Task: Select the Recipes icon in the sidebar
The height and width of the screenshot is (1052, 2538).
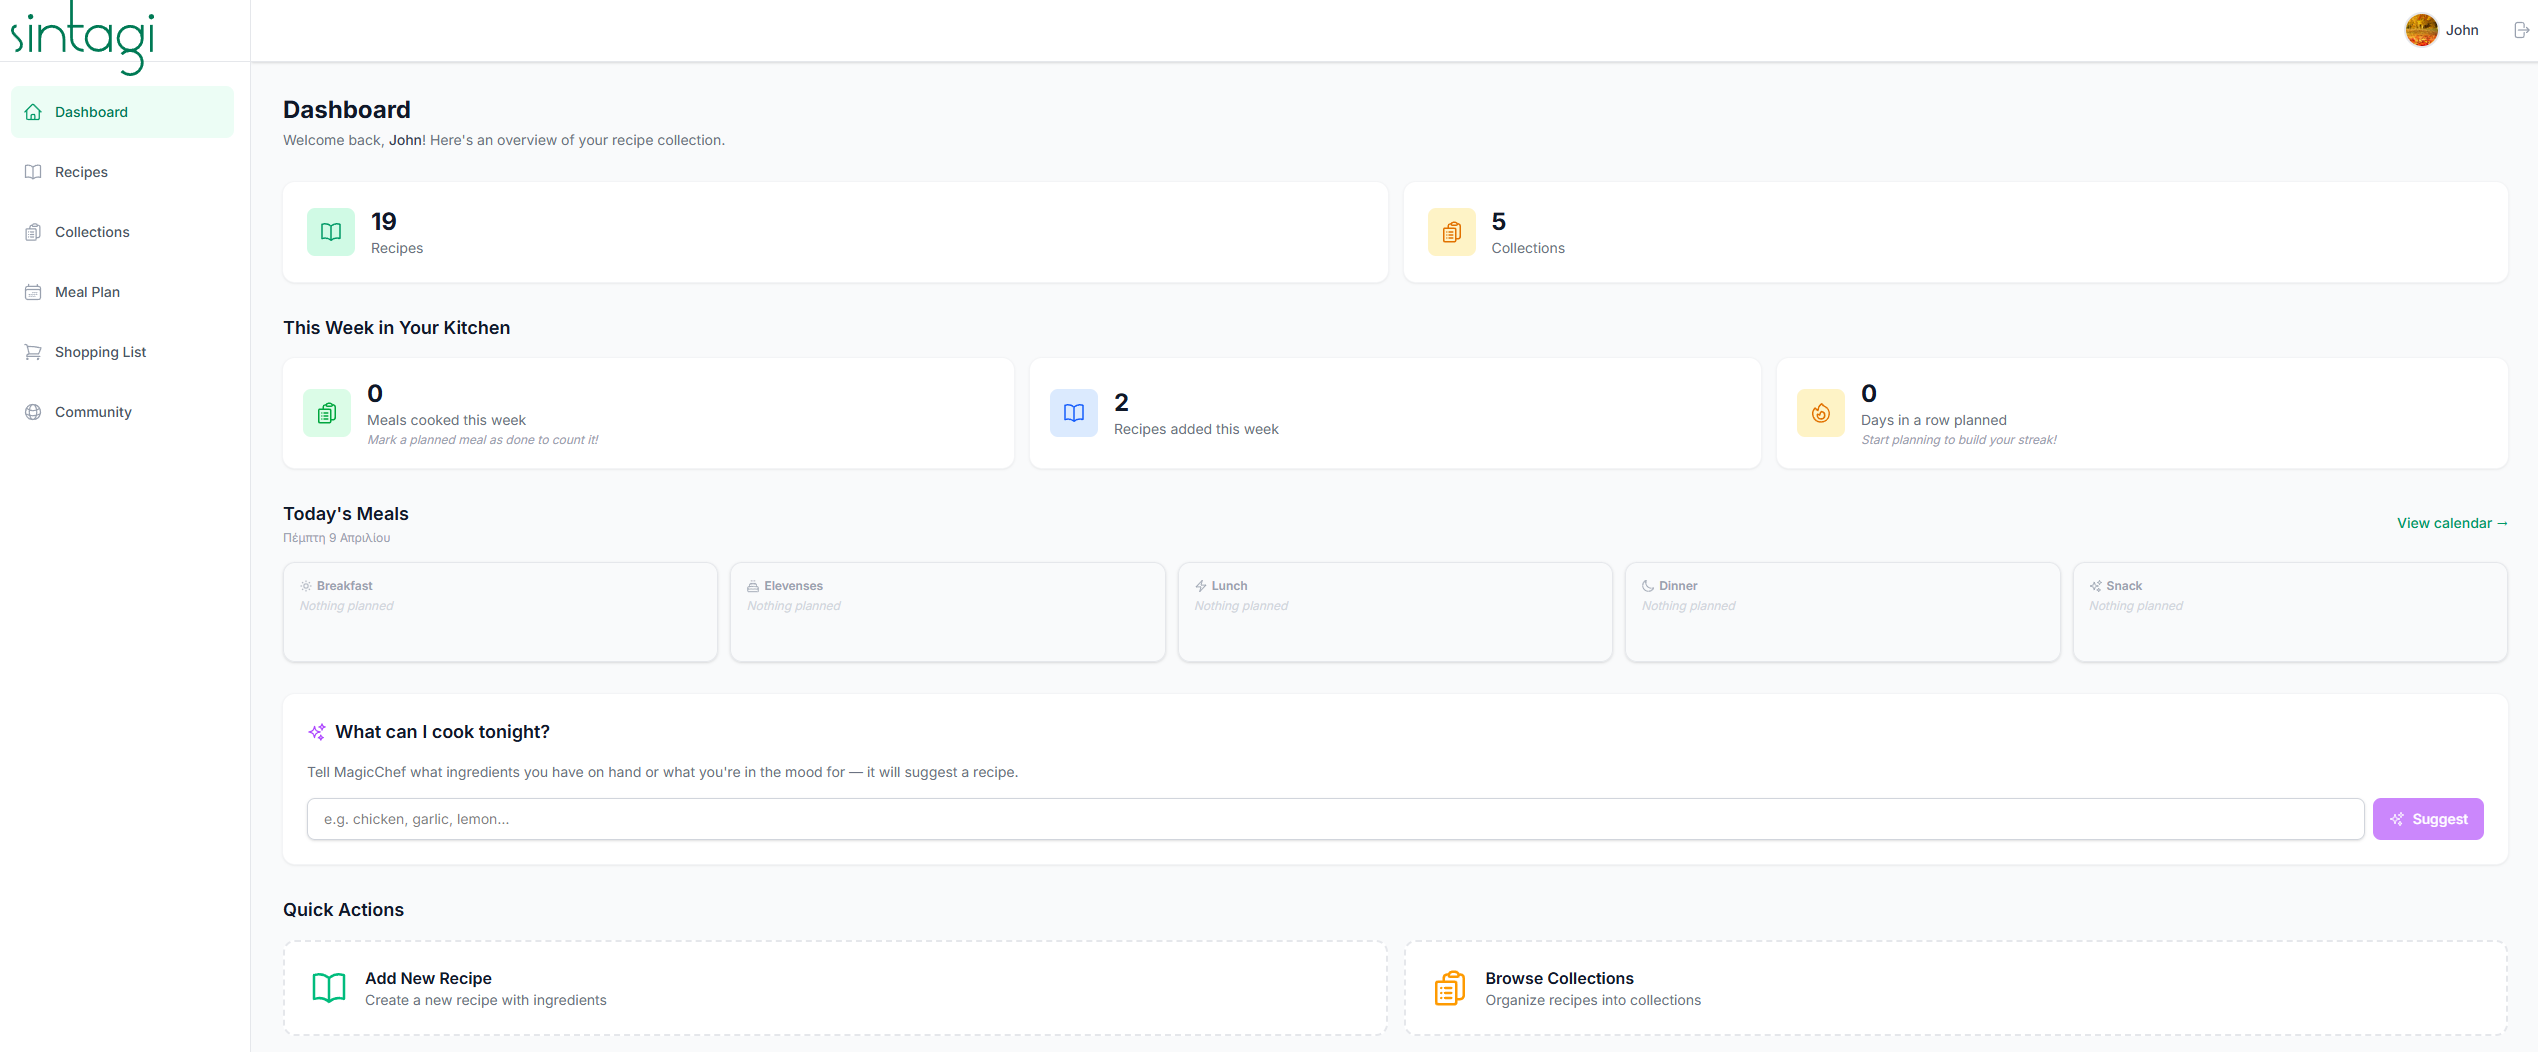Action: tap(33, 171)
